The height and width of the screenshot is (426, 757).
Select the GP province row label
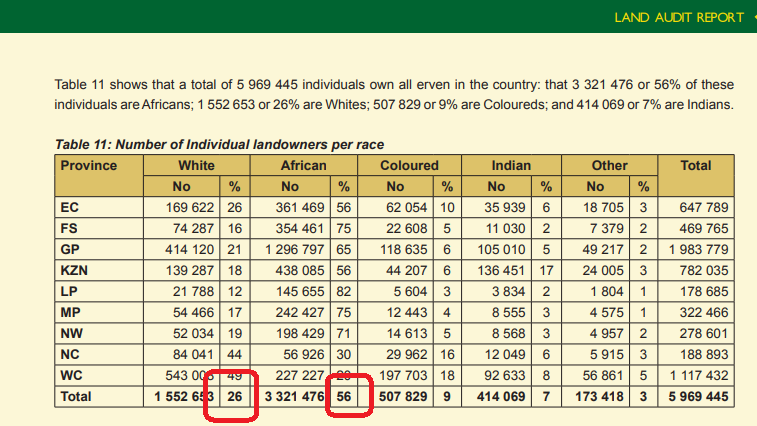pos(70,250)
